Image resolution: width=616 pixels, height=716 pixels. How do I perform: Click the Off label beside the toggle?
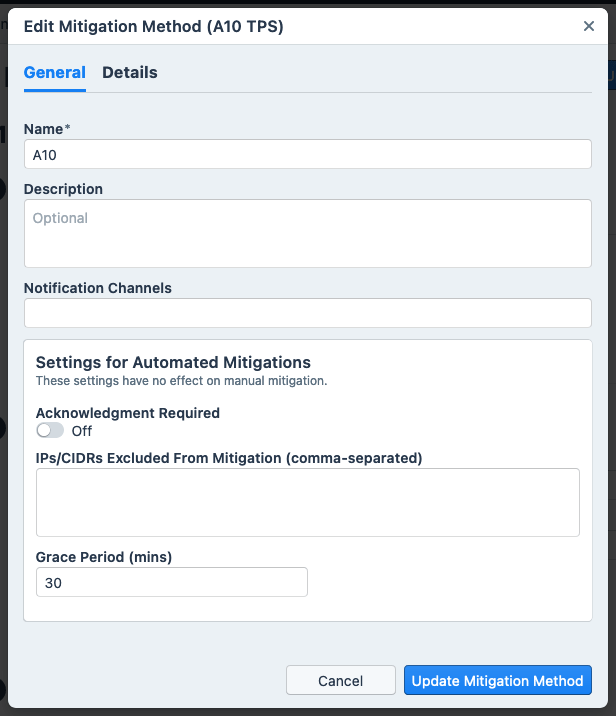(82, 431)
